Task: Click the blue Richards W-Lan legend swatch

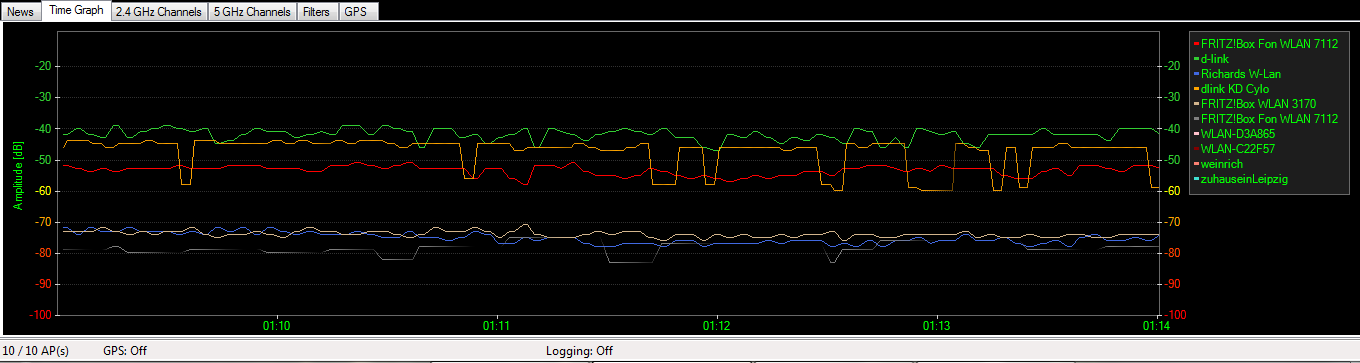Action: click(x=1196, y=74)
